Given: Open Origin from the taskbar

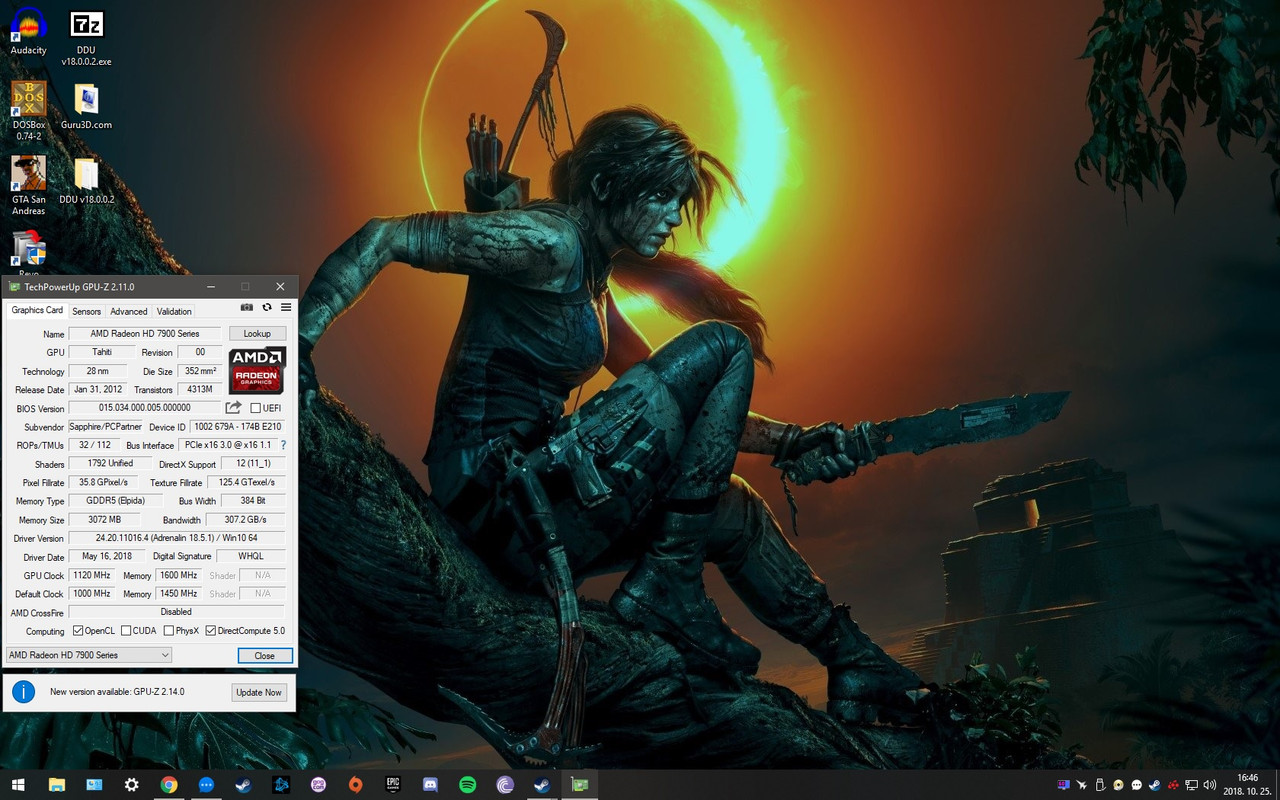Looking at the screenshot, I should point(356,785).
